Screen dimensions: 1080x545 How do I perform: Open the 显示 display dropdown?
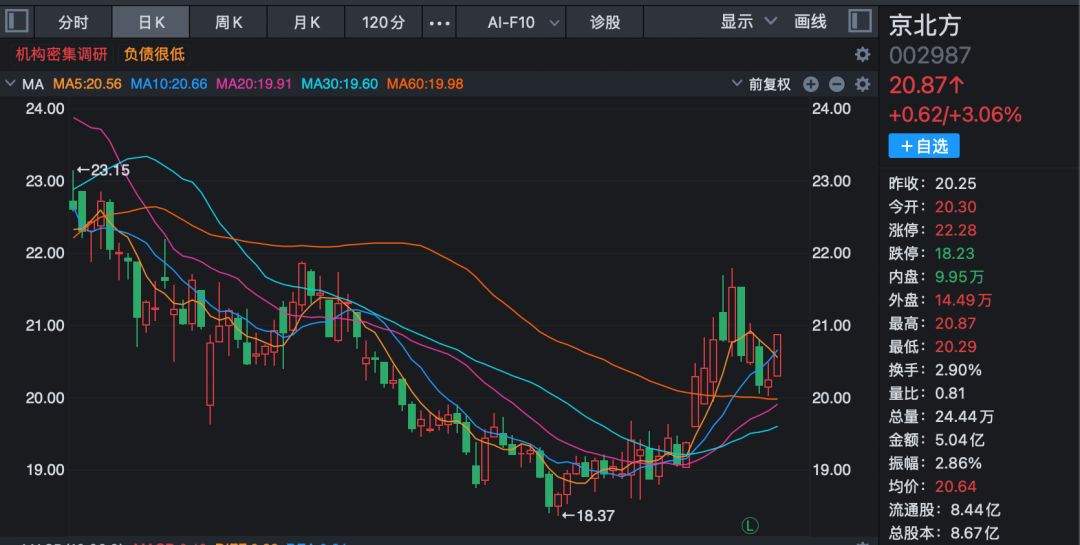[x=748, y=22]
